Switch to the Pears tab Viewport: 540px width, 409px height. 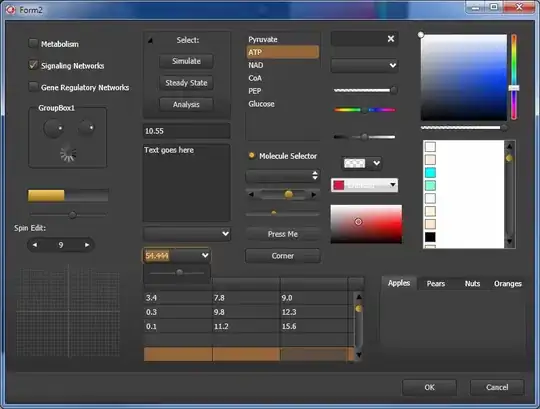point(436,284)
